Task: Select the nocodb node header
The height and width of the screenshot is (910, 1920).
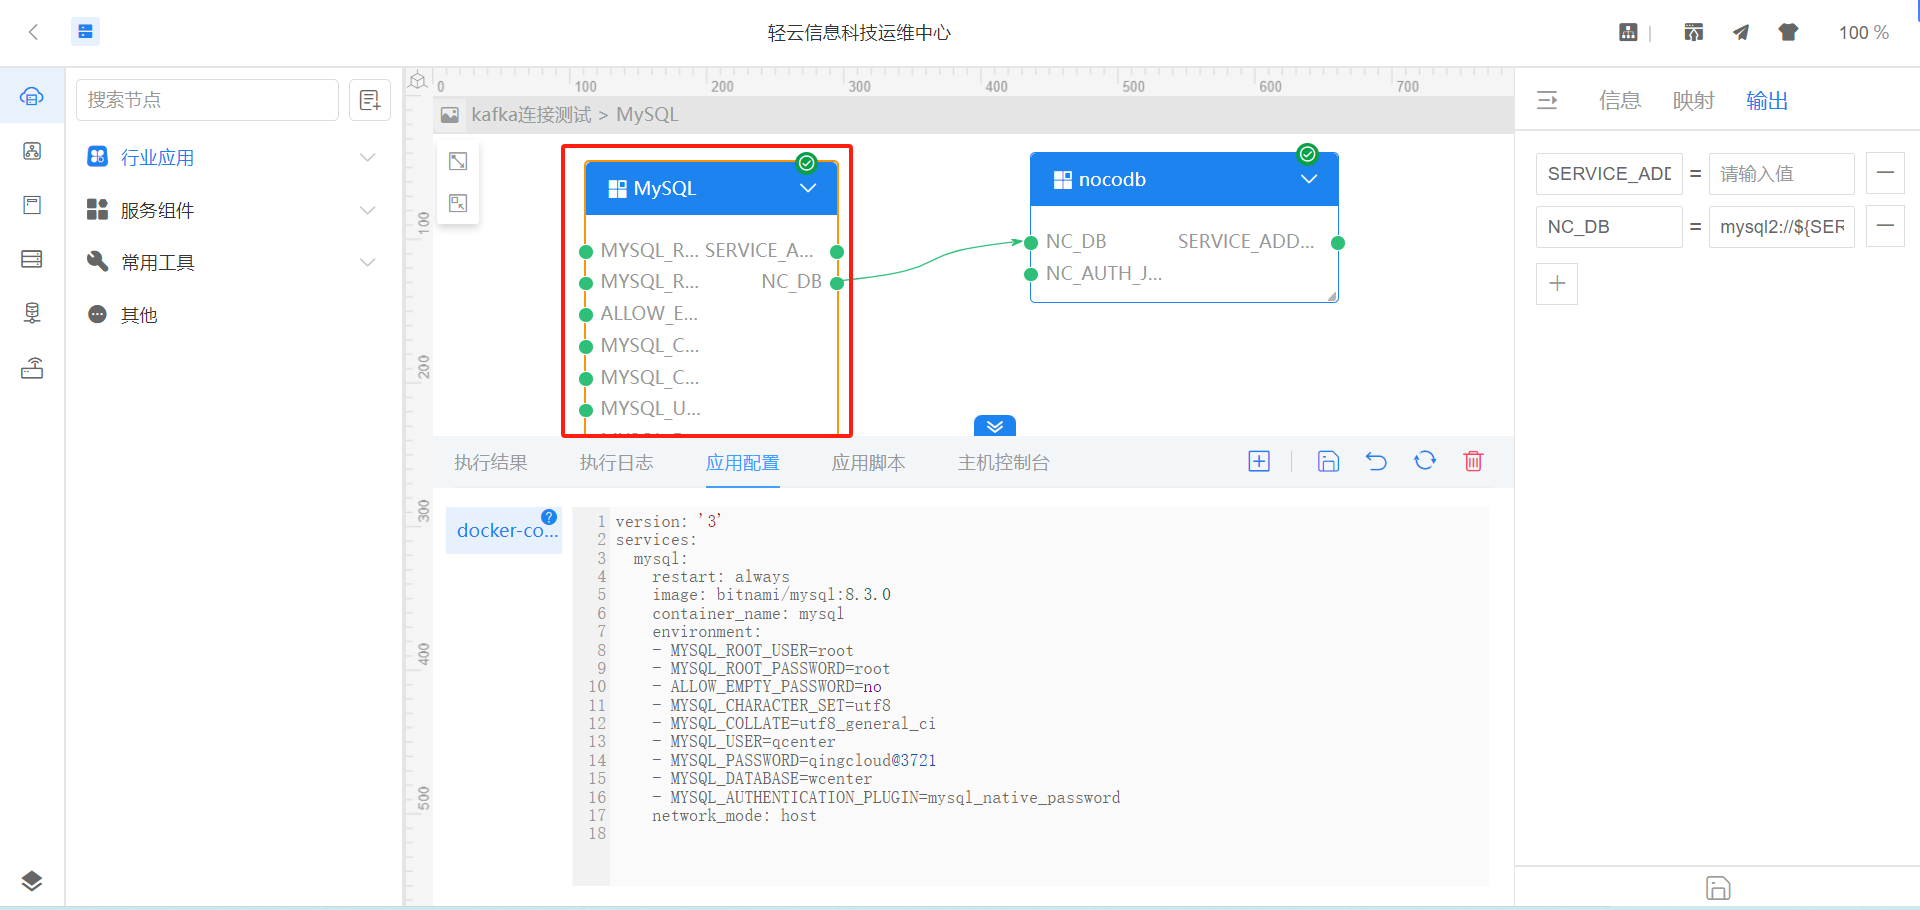Action: 1184,179
